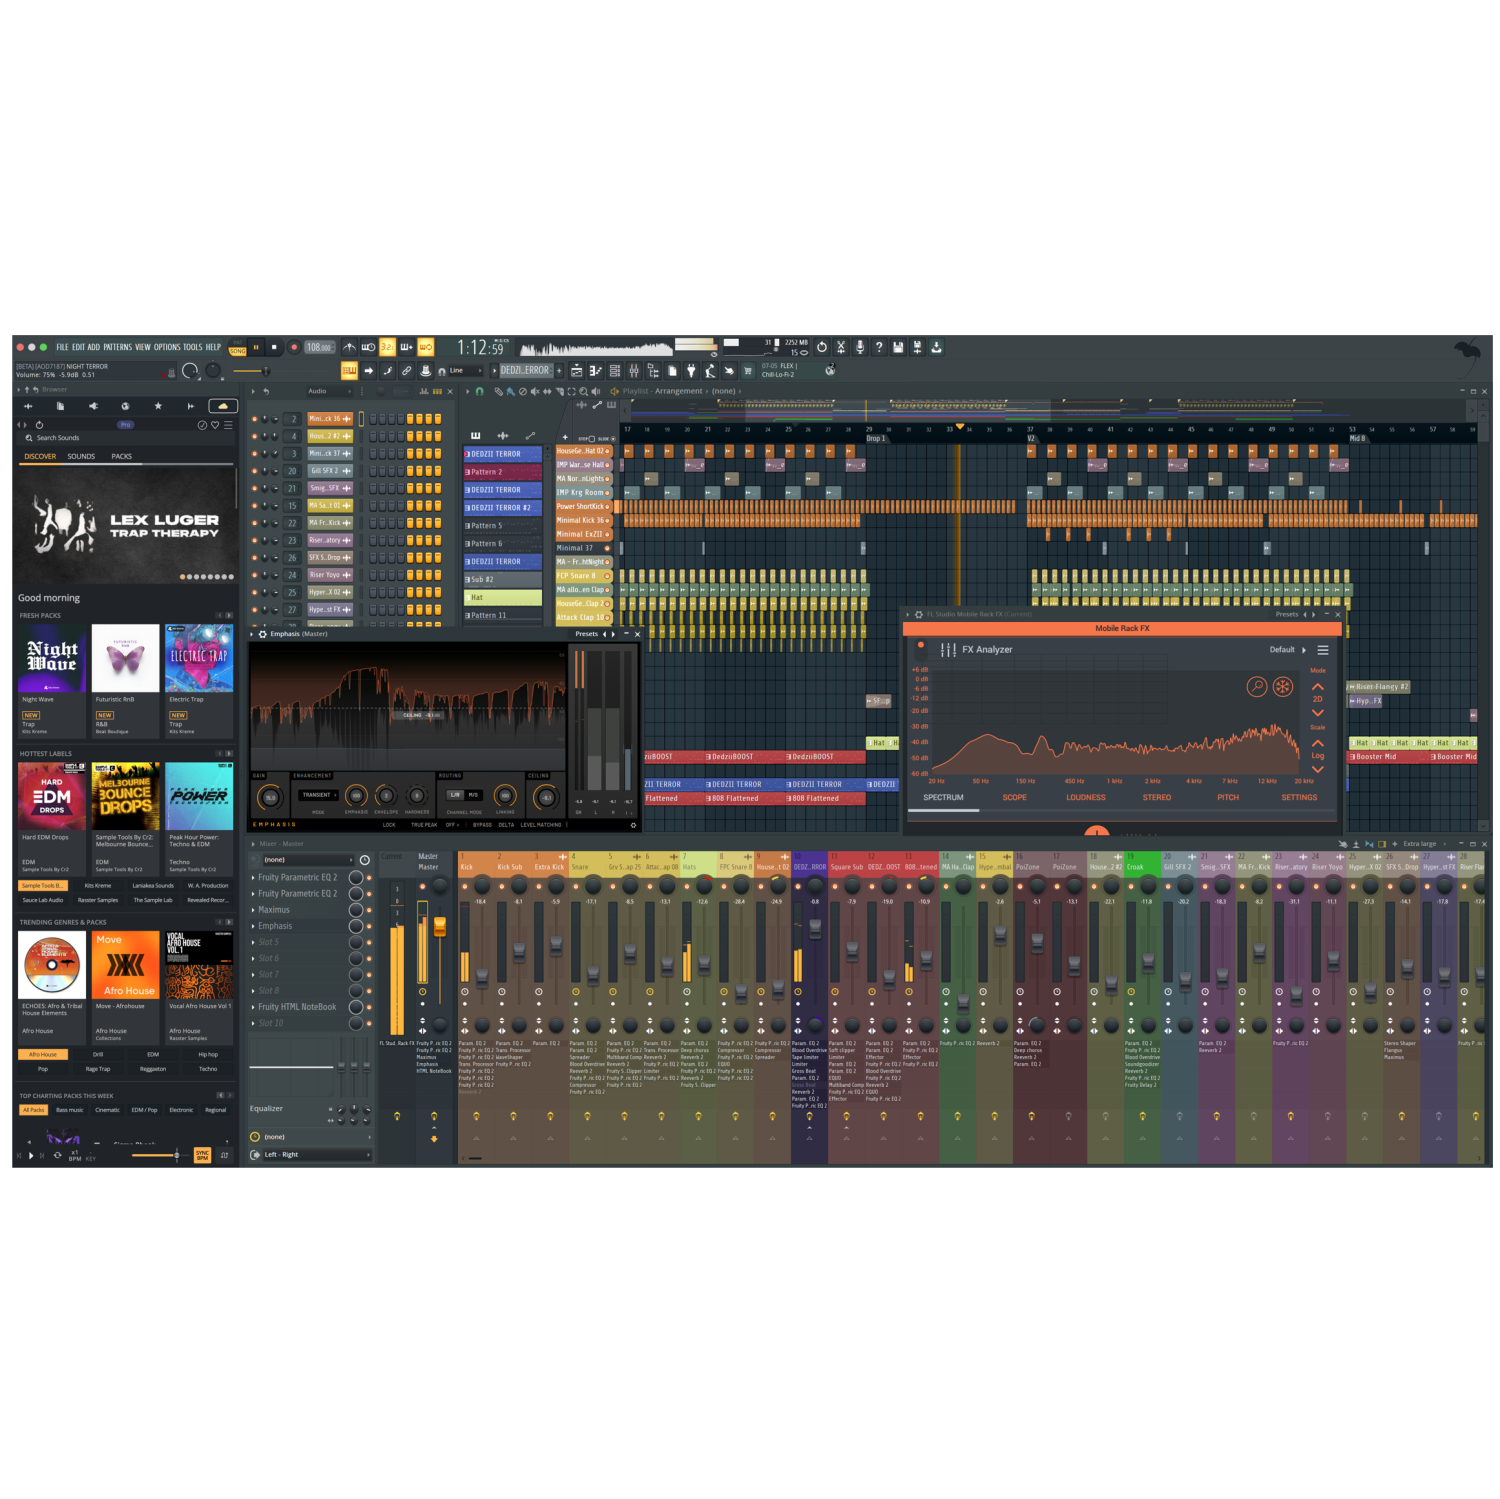Click the save project icon in the toolbar
The width and height of the screenshot is (1500, 1499).
[x=898, y=347]
